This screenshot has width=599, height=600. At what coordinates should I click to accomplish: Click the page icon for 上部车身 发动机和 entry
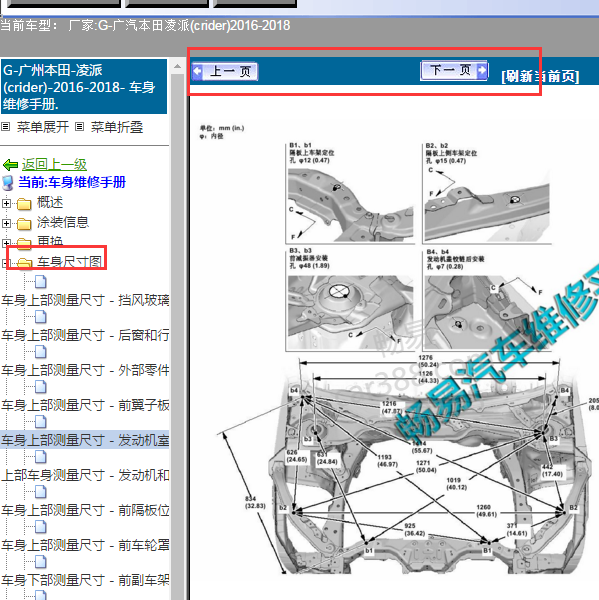click(41, 457)
